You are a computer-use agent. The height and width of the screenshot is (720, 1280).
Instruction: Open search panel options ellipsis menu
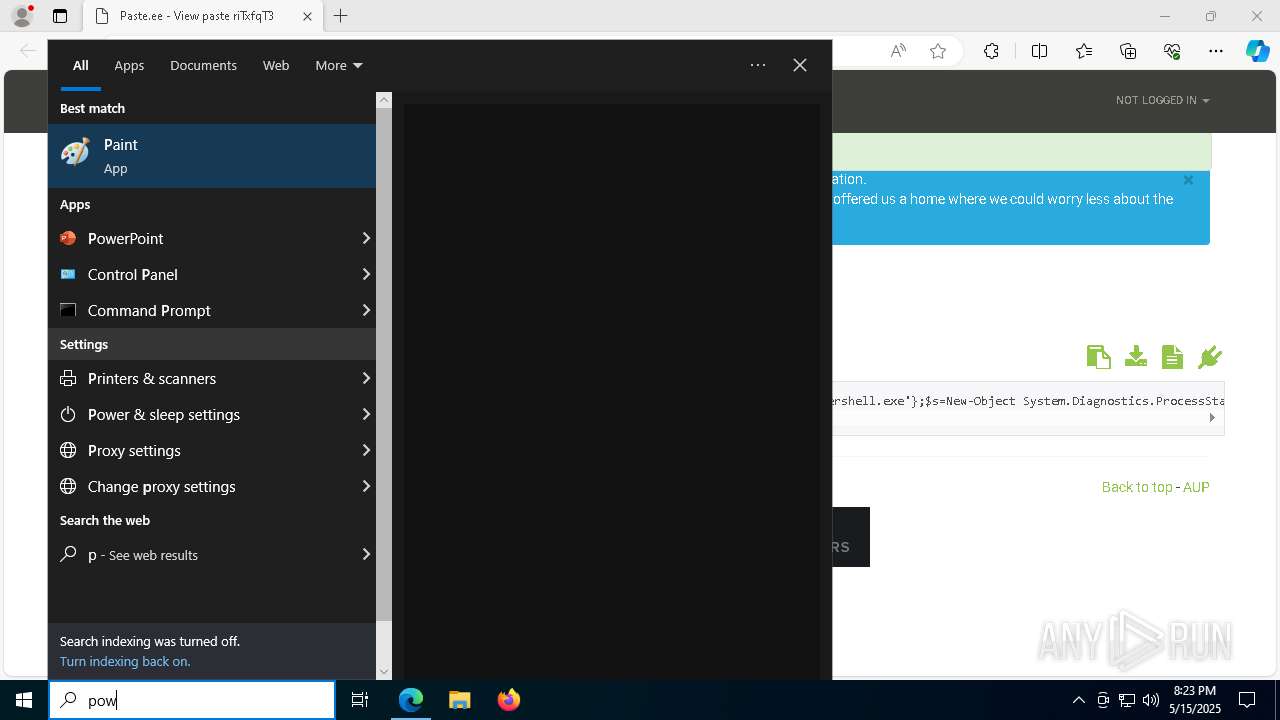coord(758,65)
